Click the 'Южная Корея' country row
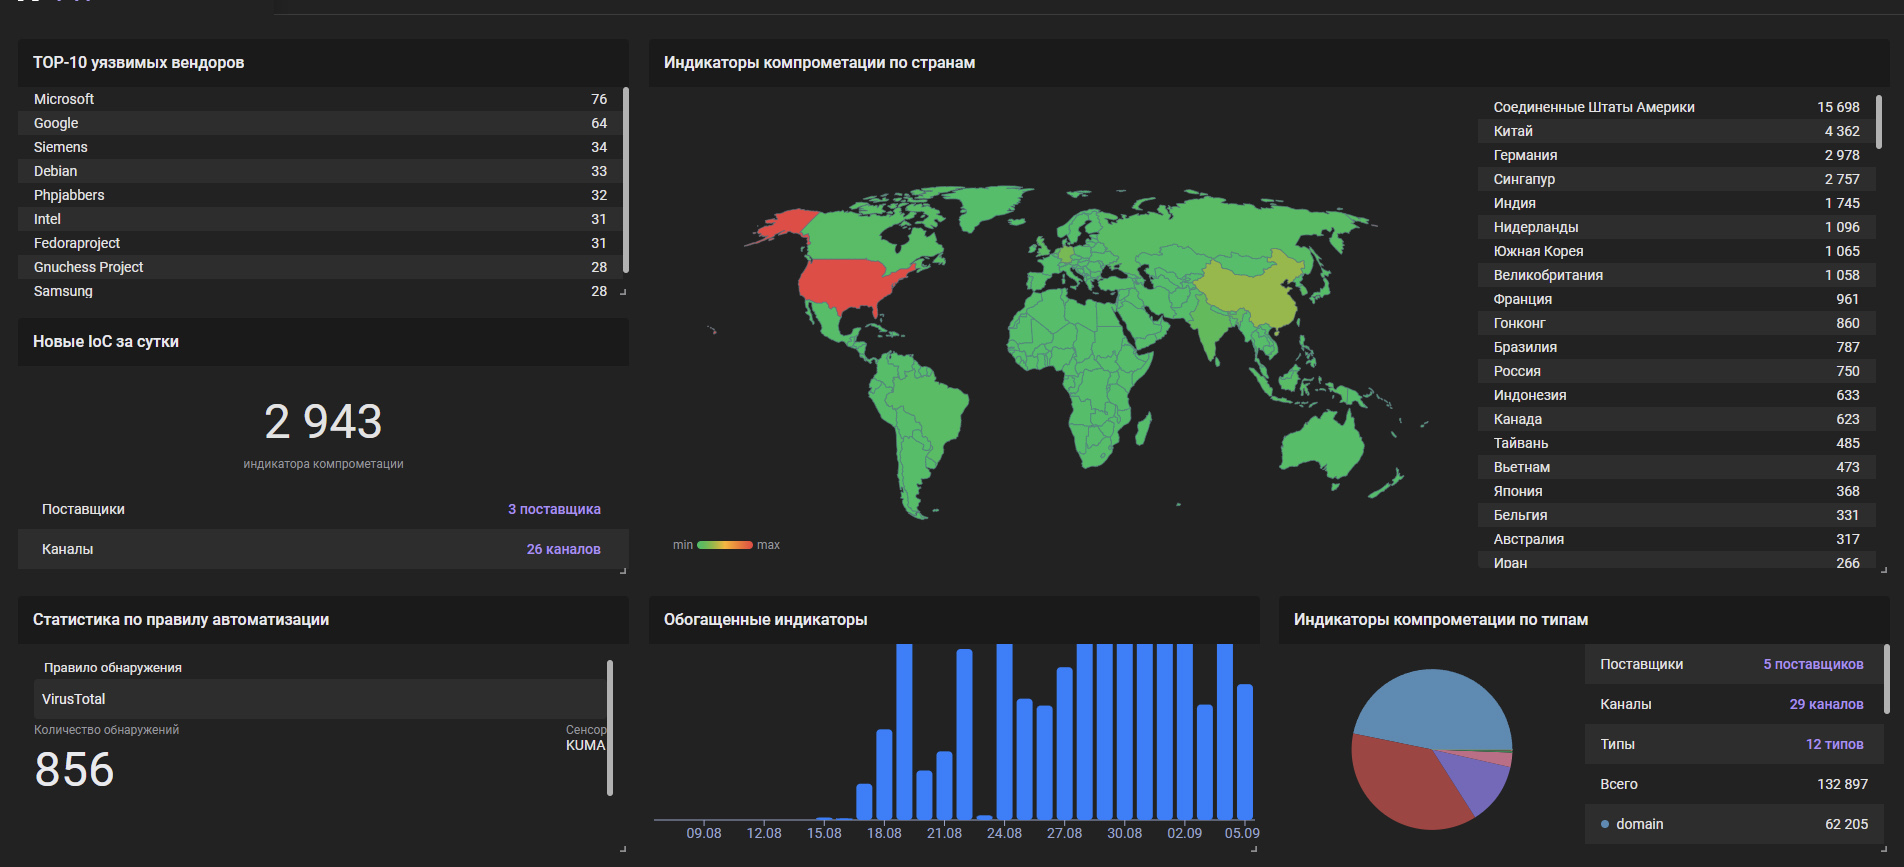1904x867 pixels. click(1677, 251)
